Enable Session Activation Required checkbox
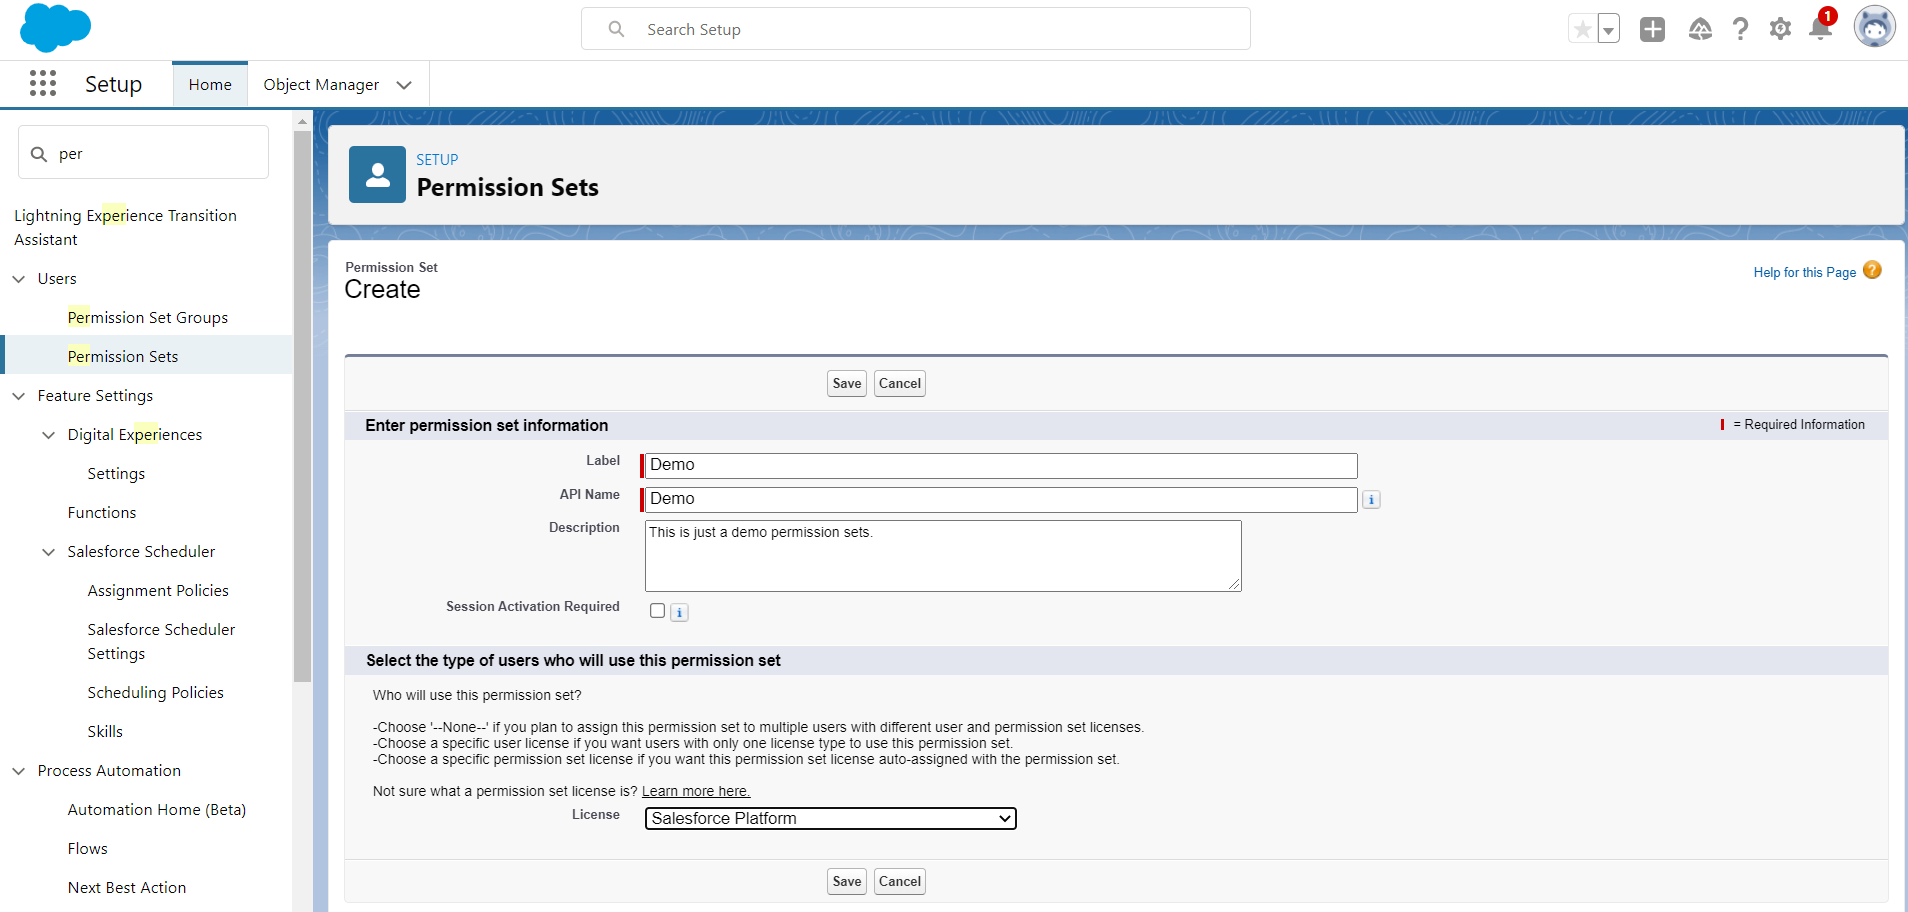The width and height of the screenshot is (1908, 912). point(657,611)
